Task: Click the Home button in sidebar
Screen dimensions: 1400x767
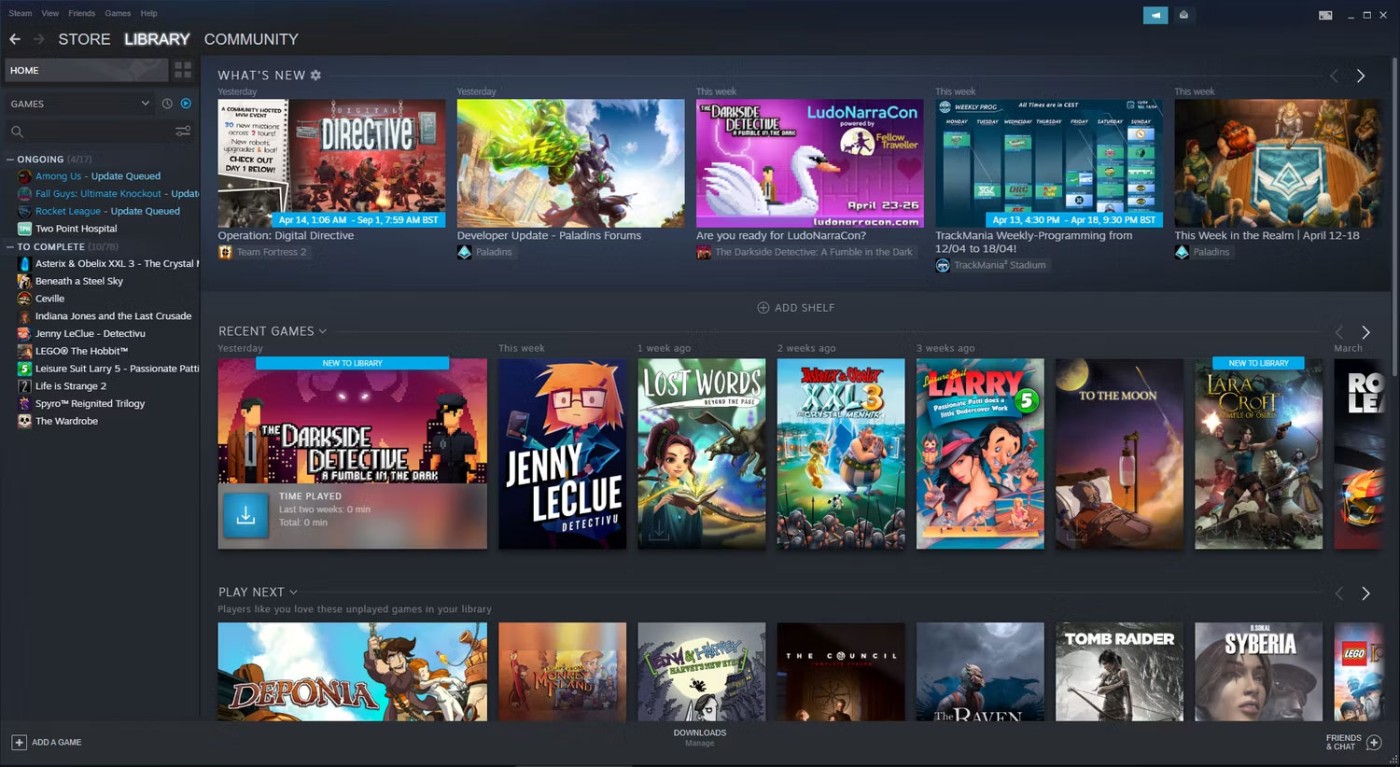Action: click(87, 70)
